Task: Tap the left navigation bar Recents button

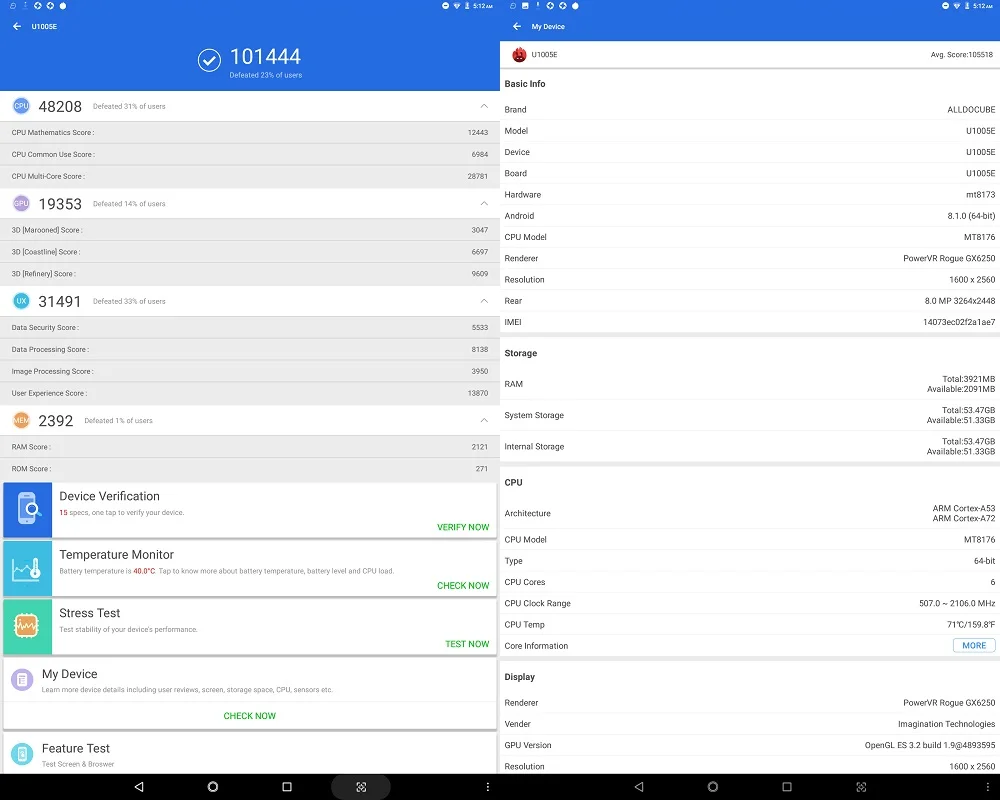Action: (287, 787)
